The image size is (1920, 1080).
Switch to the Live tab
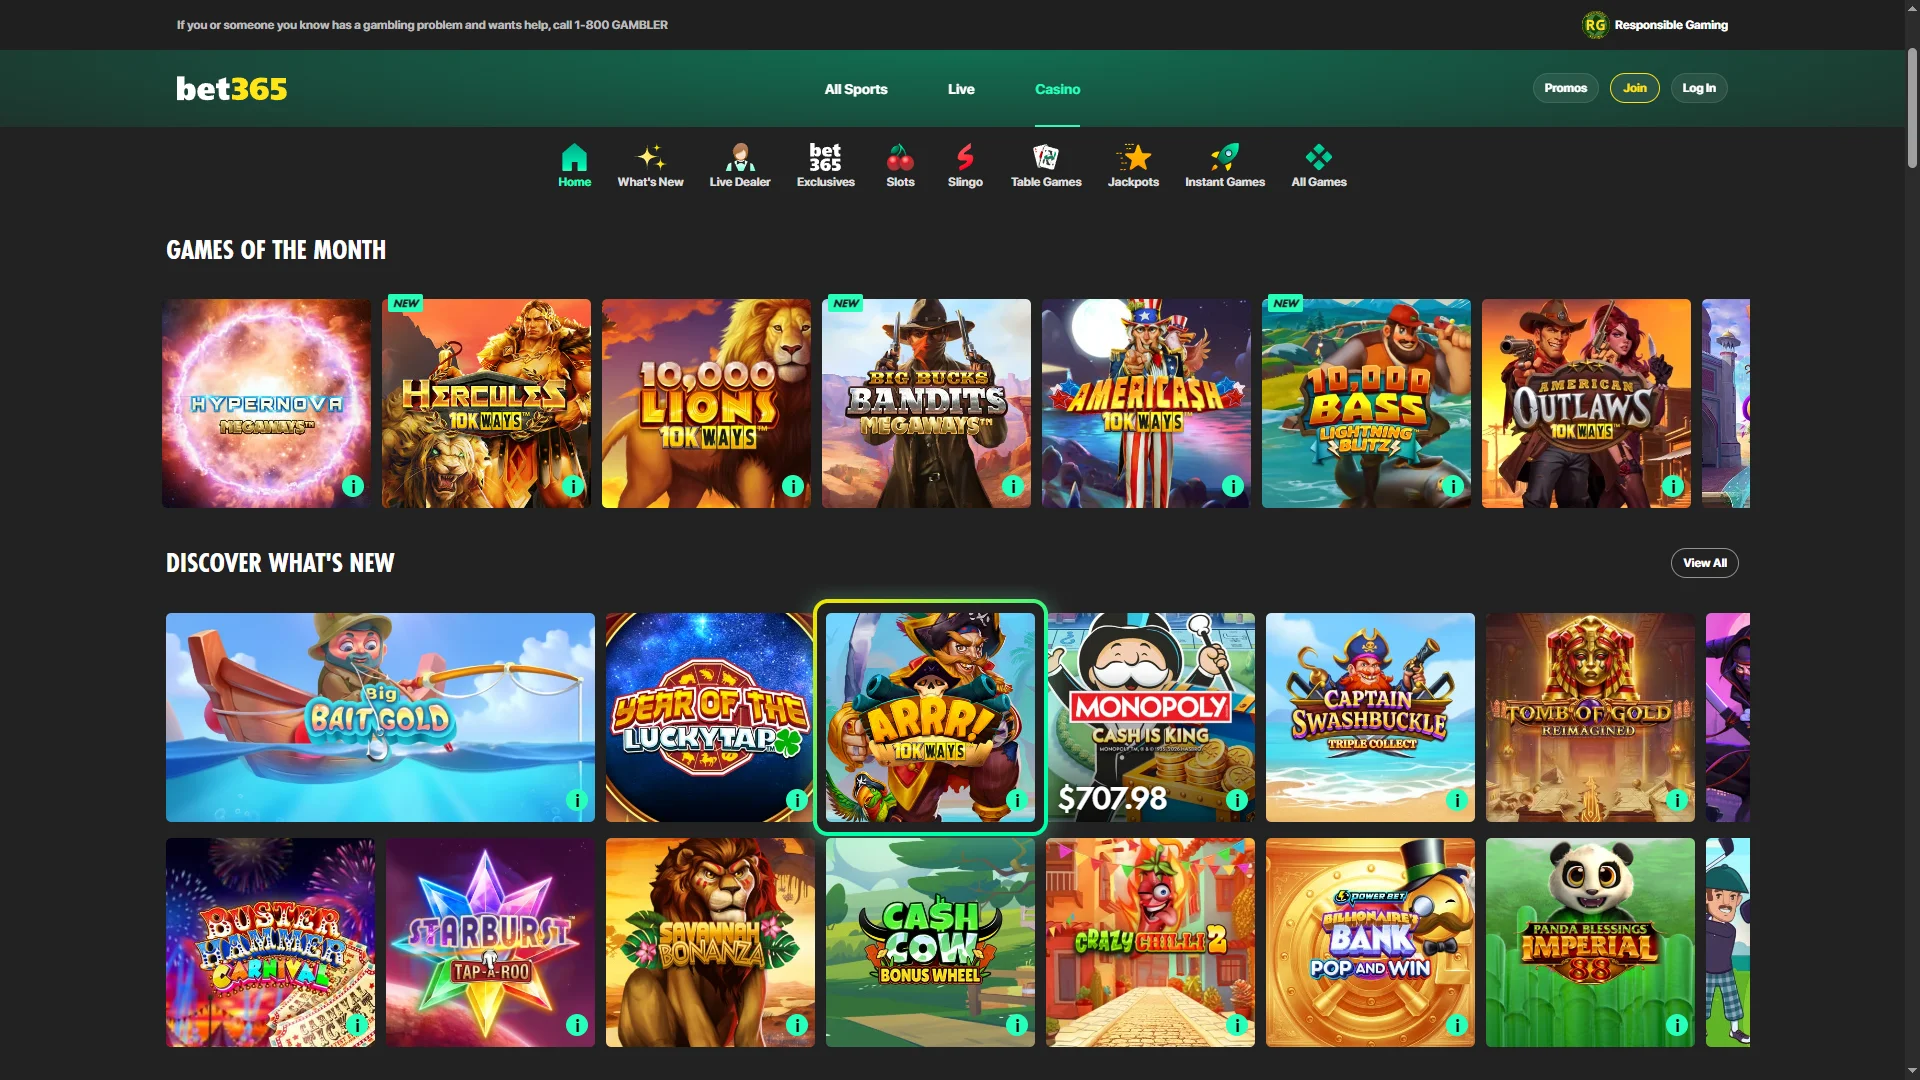tap(961, 89)
